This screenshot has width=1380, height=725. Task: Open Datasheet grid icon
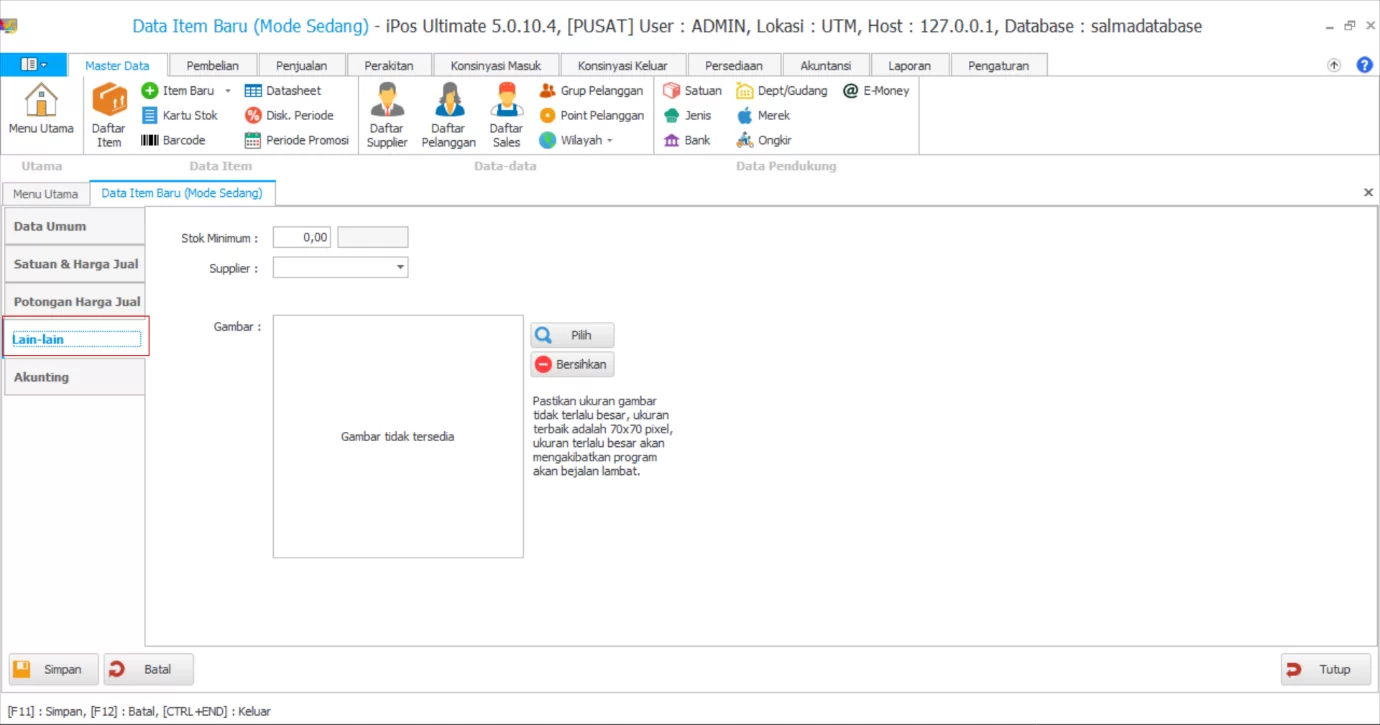click(253, 90)
